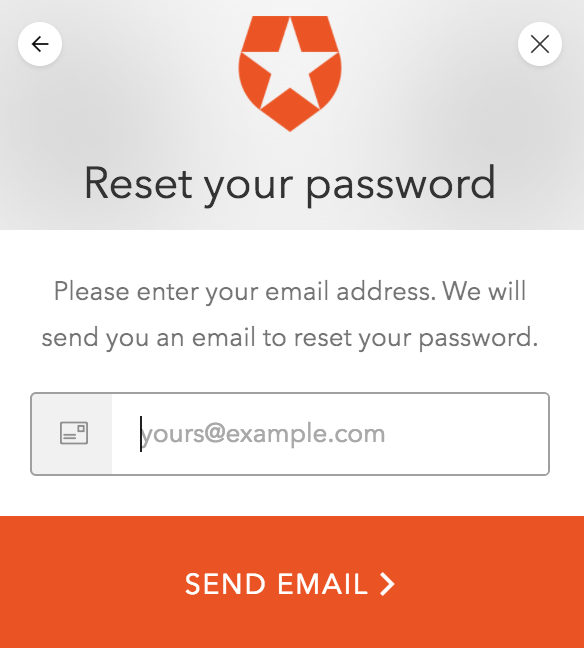
Task: Click the orange bar below SEND EMAIL text
Action: [292, 626]
